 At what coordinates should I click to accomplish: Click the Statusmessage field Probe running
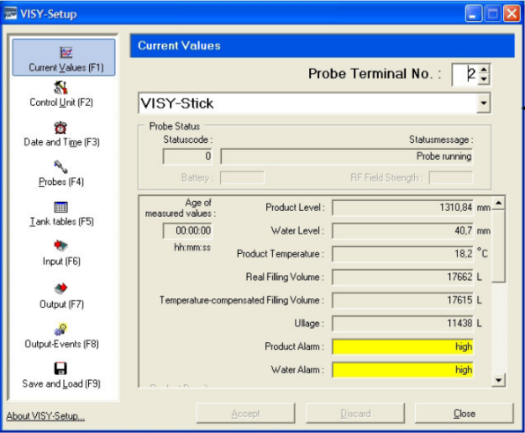click(347, 156)
